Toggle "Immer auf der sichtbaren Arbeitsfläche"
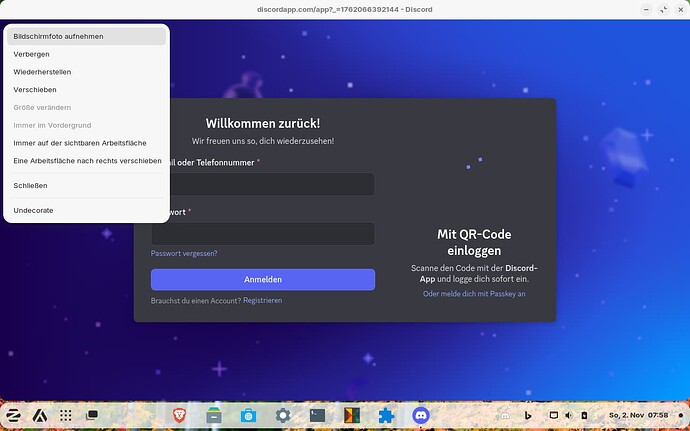This screenshot has height=431, width=690. point(80,143)
